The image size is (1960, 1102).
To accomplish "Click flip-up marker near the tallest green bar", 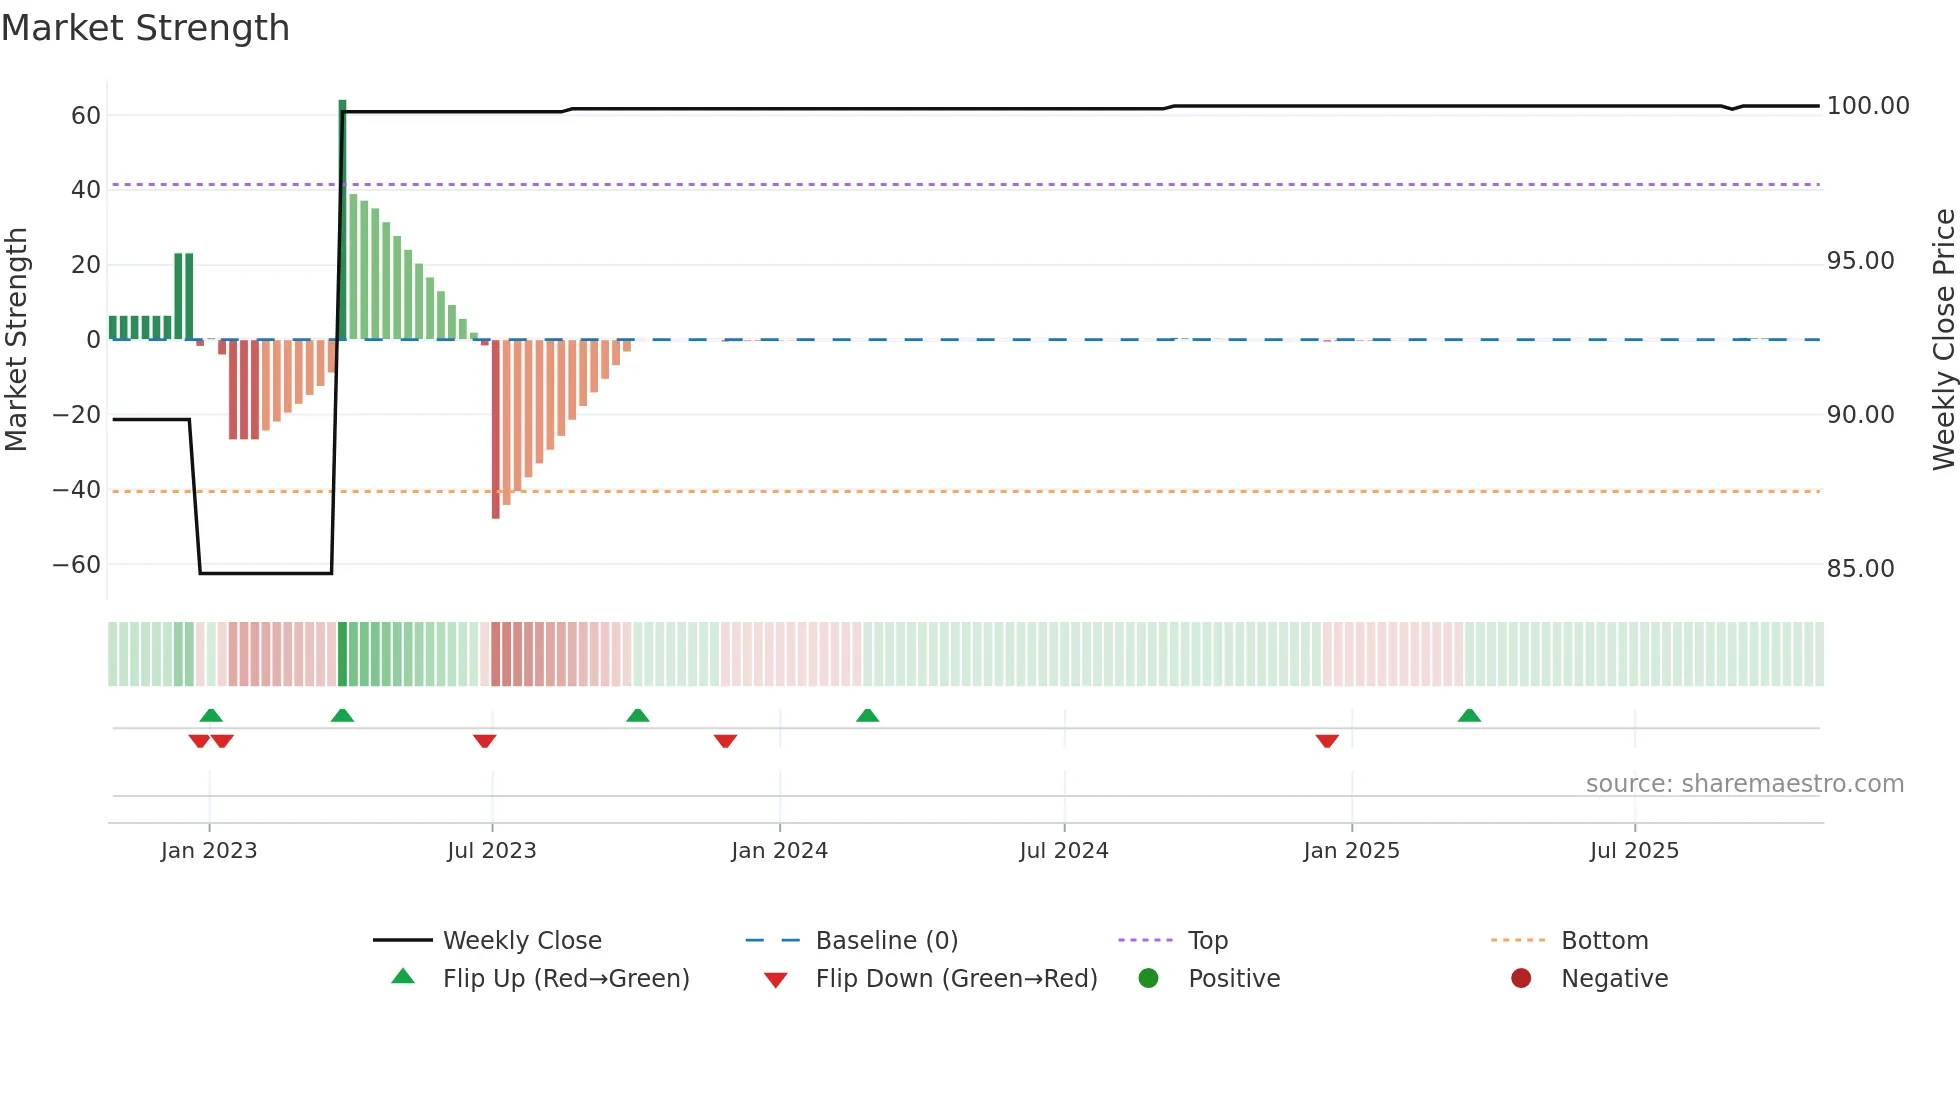I will 342,715.
